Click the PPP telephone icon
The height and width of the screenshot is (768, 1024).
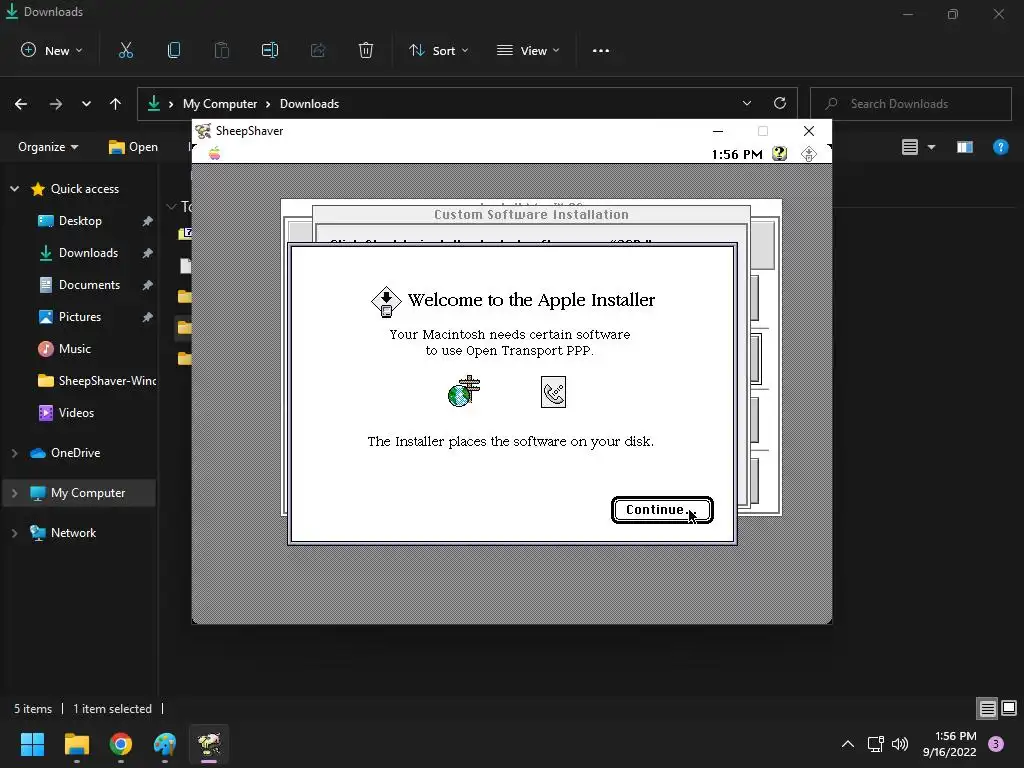(x=553, y=392)
